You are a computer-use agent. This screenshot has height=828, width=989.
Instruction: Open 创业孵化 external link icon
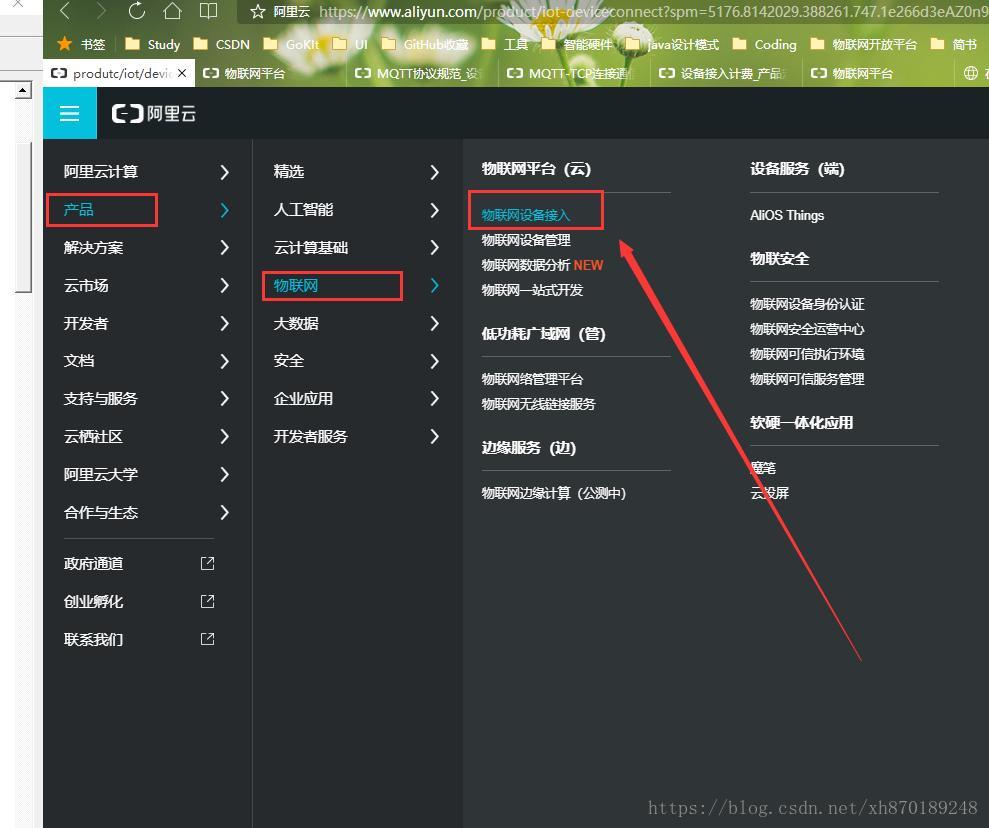207,601
